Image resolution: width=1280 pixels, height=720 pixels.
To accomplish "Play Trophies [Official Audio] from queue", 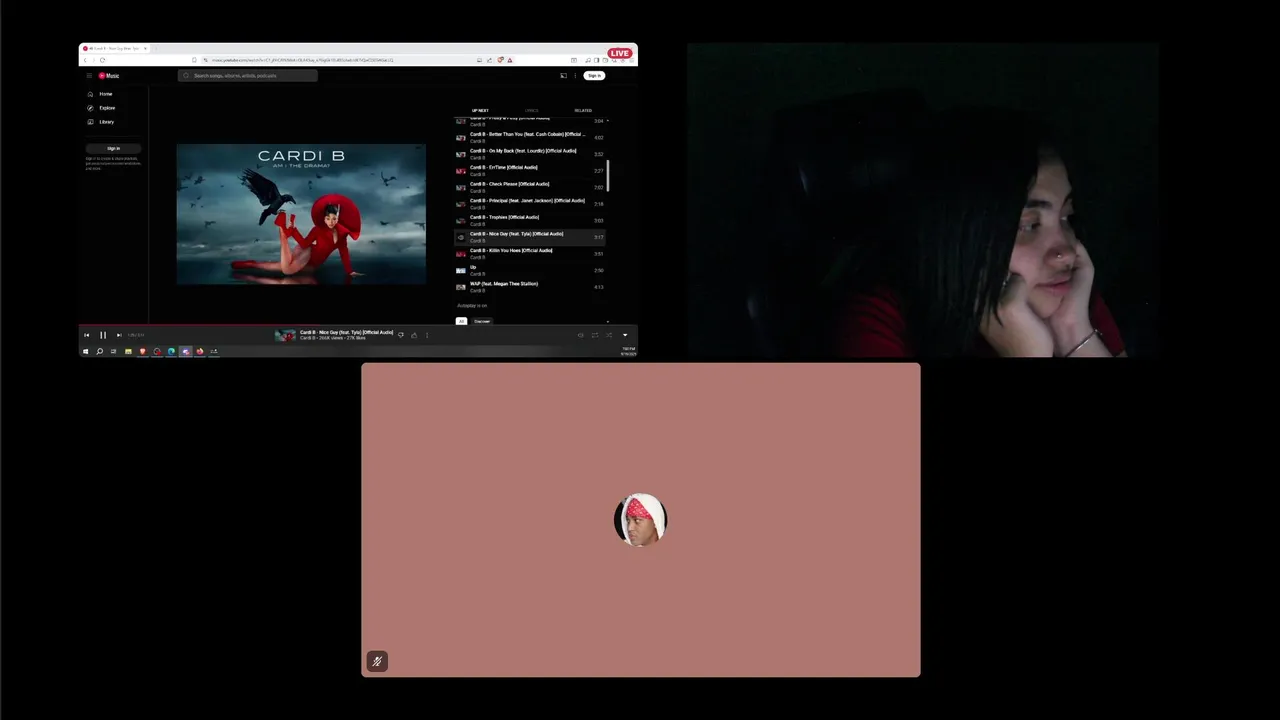I will tap(529, 220).
